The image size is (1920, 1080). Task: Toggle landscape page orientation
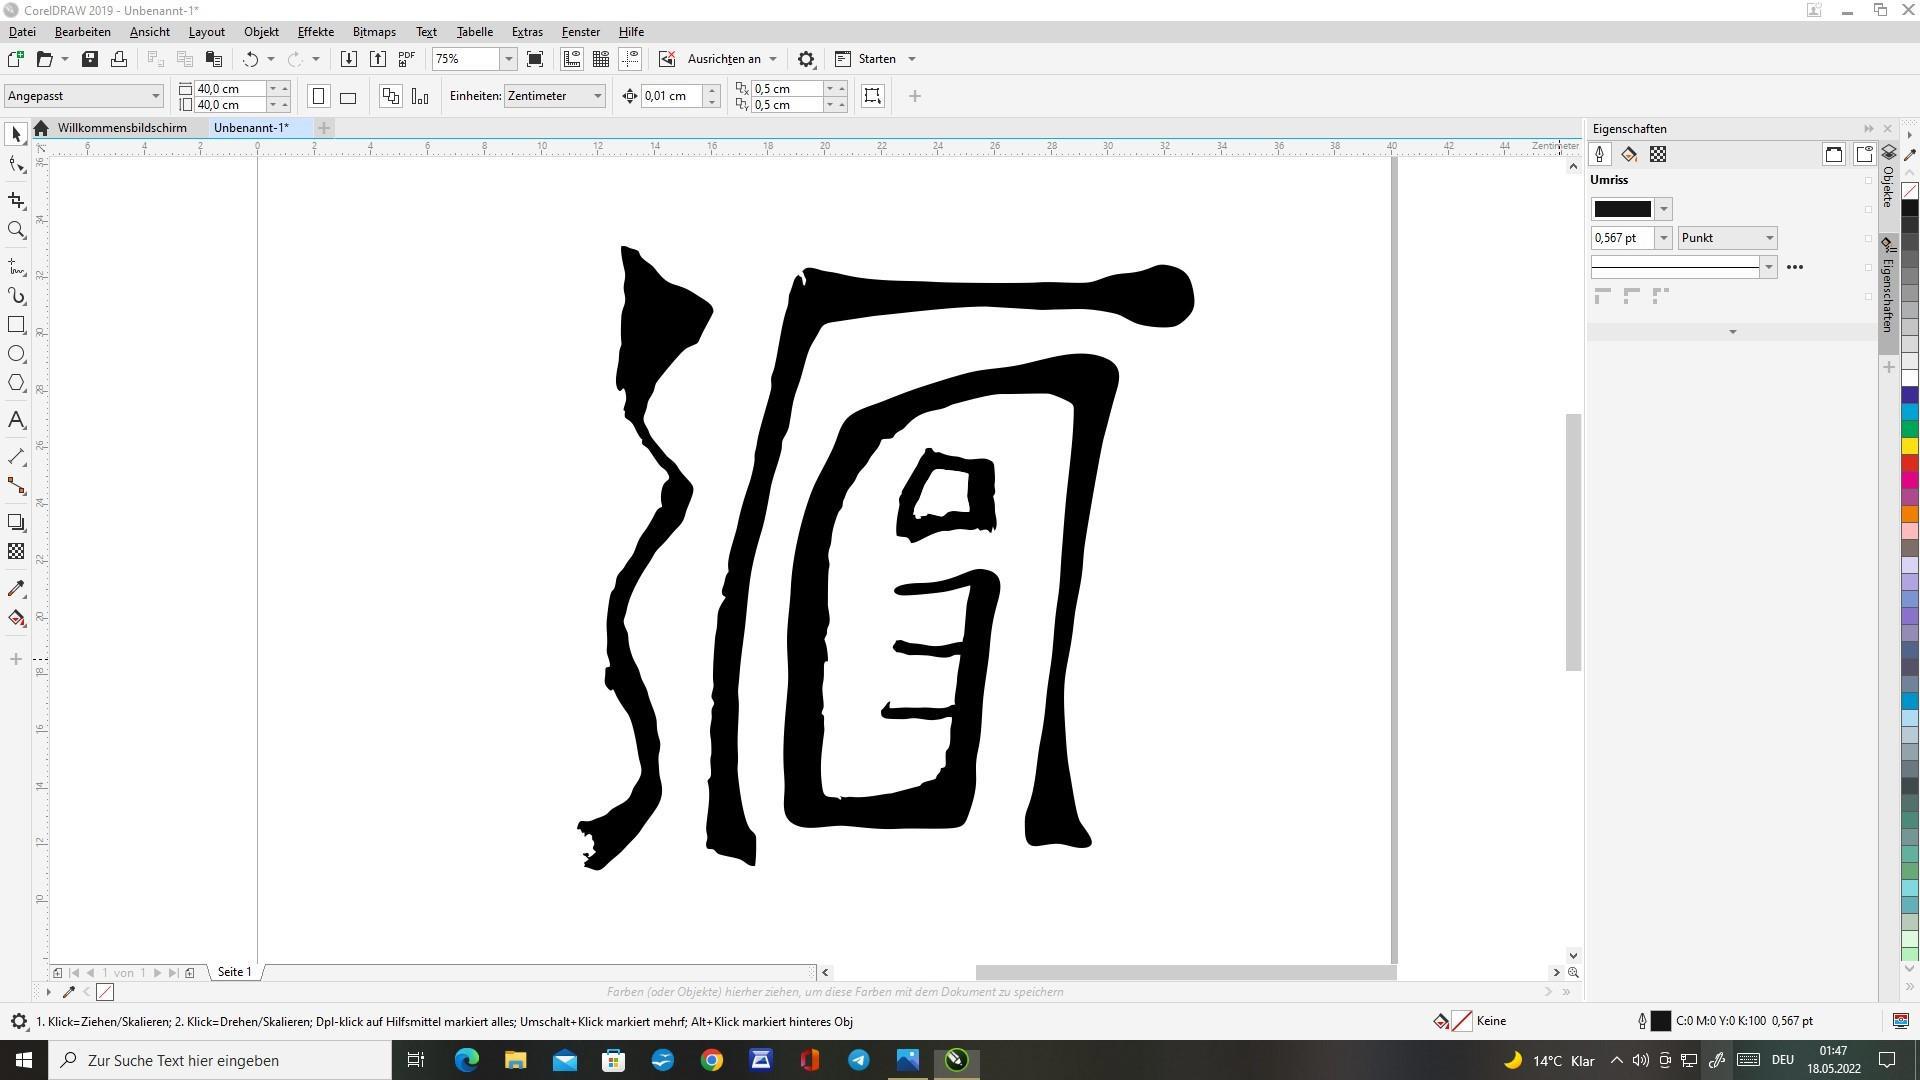point(348,97)
